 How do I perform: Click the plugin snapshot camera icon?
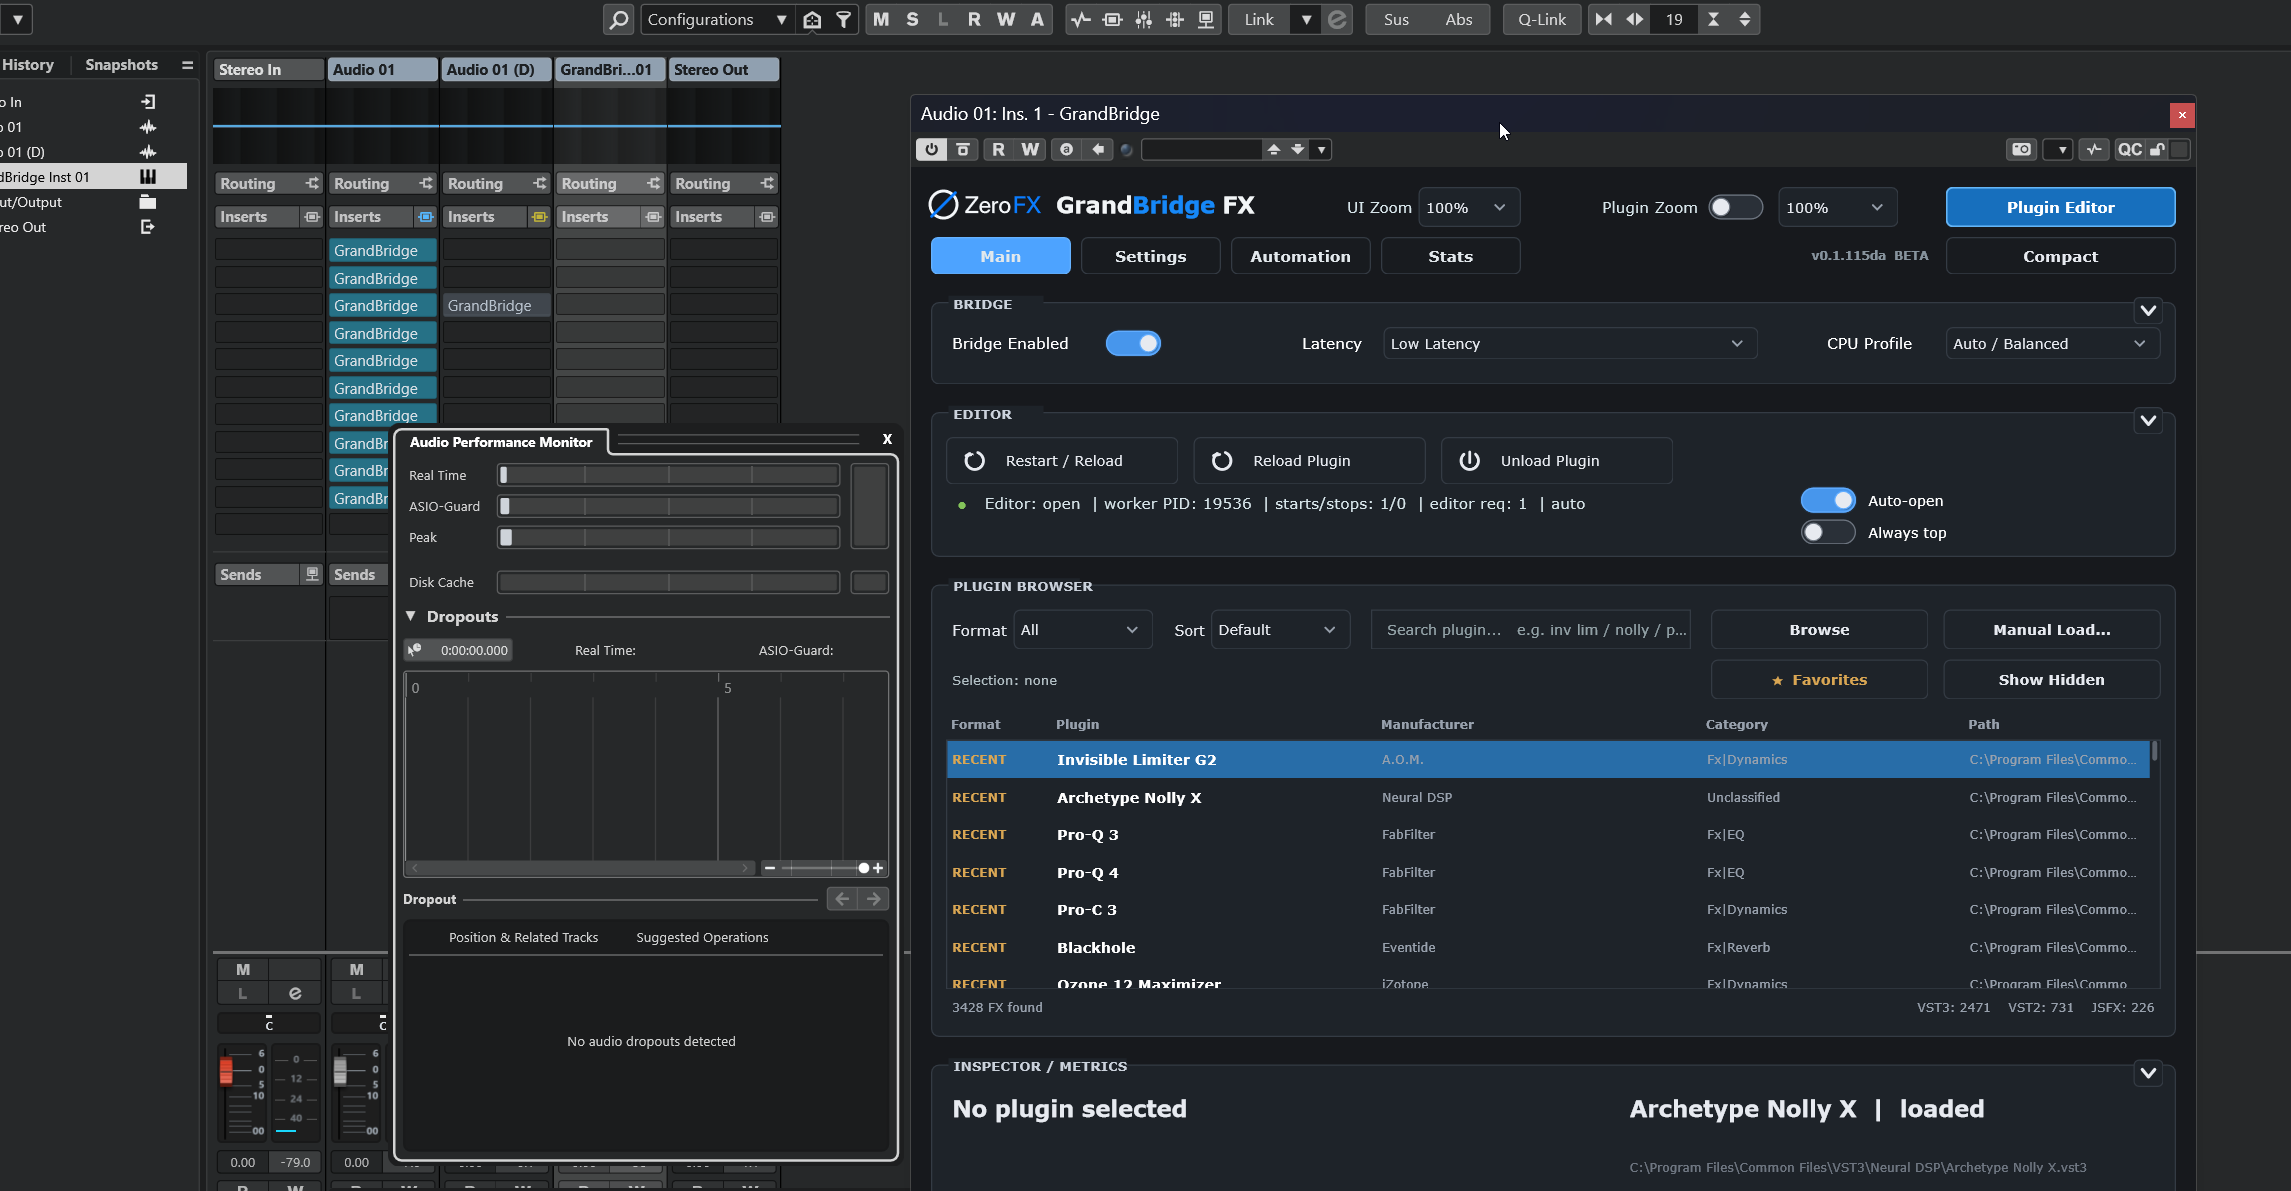point(2022,149)
